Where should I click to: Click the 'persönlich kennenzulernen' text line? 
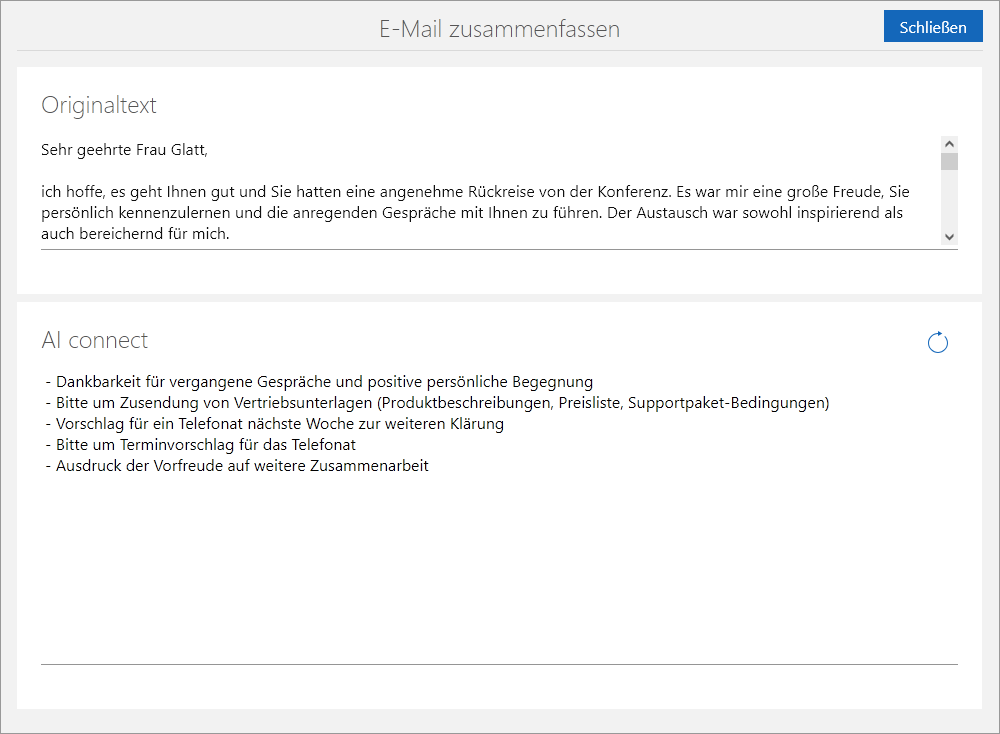(300, 214)
